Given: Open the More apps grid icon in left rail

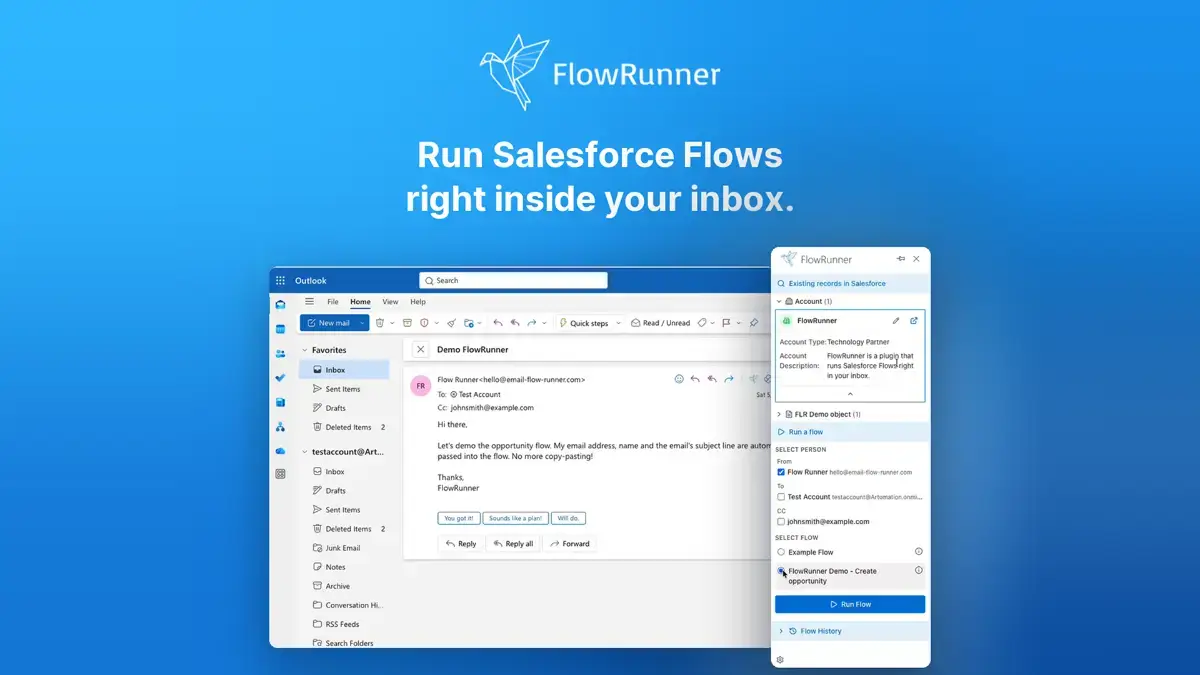Looking at the screenshot, I should tap(280, 474).
